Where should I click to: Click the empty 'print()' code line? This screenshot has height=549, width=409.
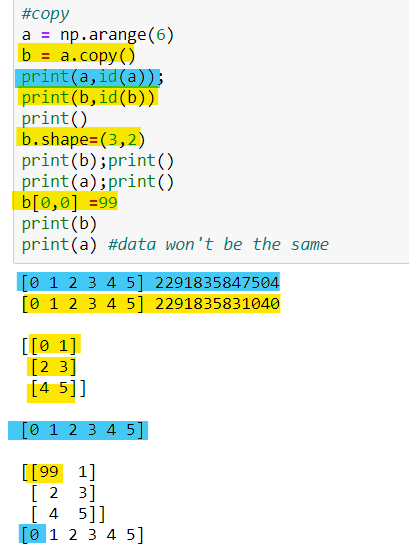pos(54,119)
